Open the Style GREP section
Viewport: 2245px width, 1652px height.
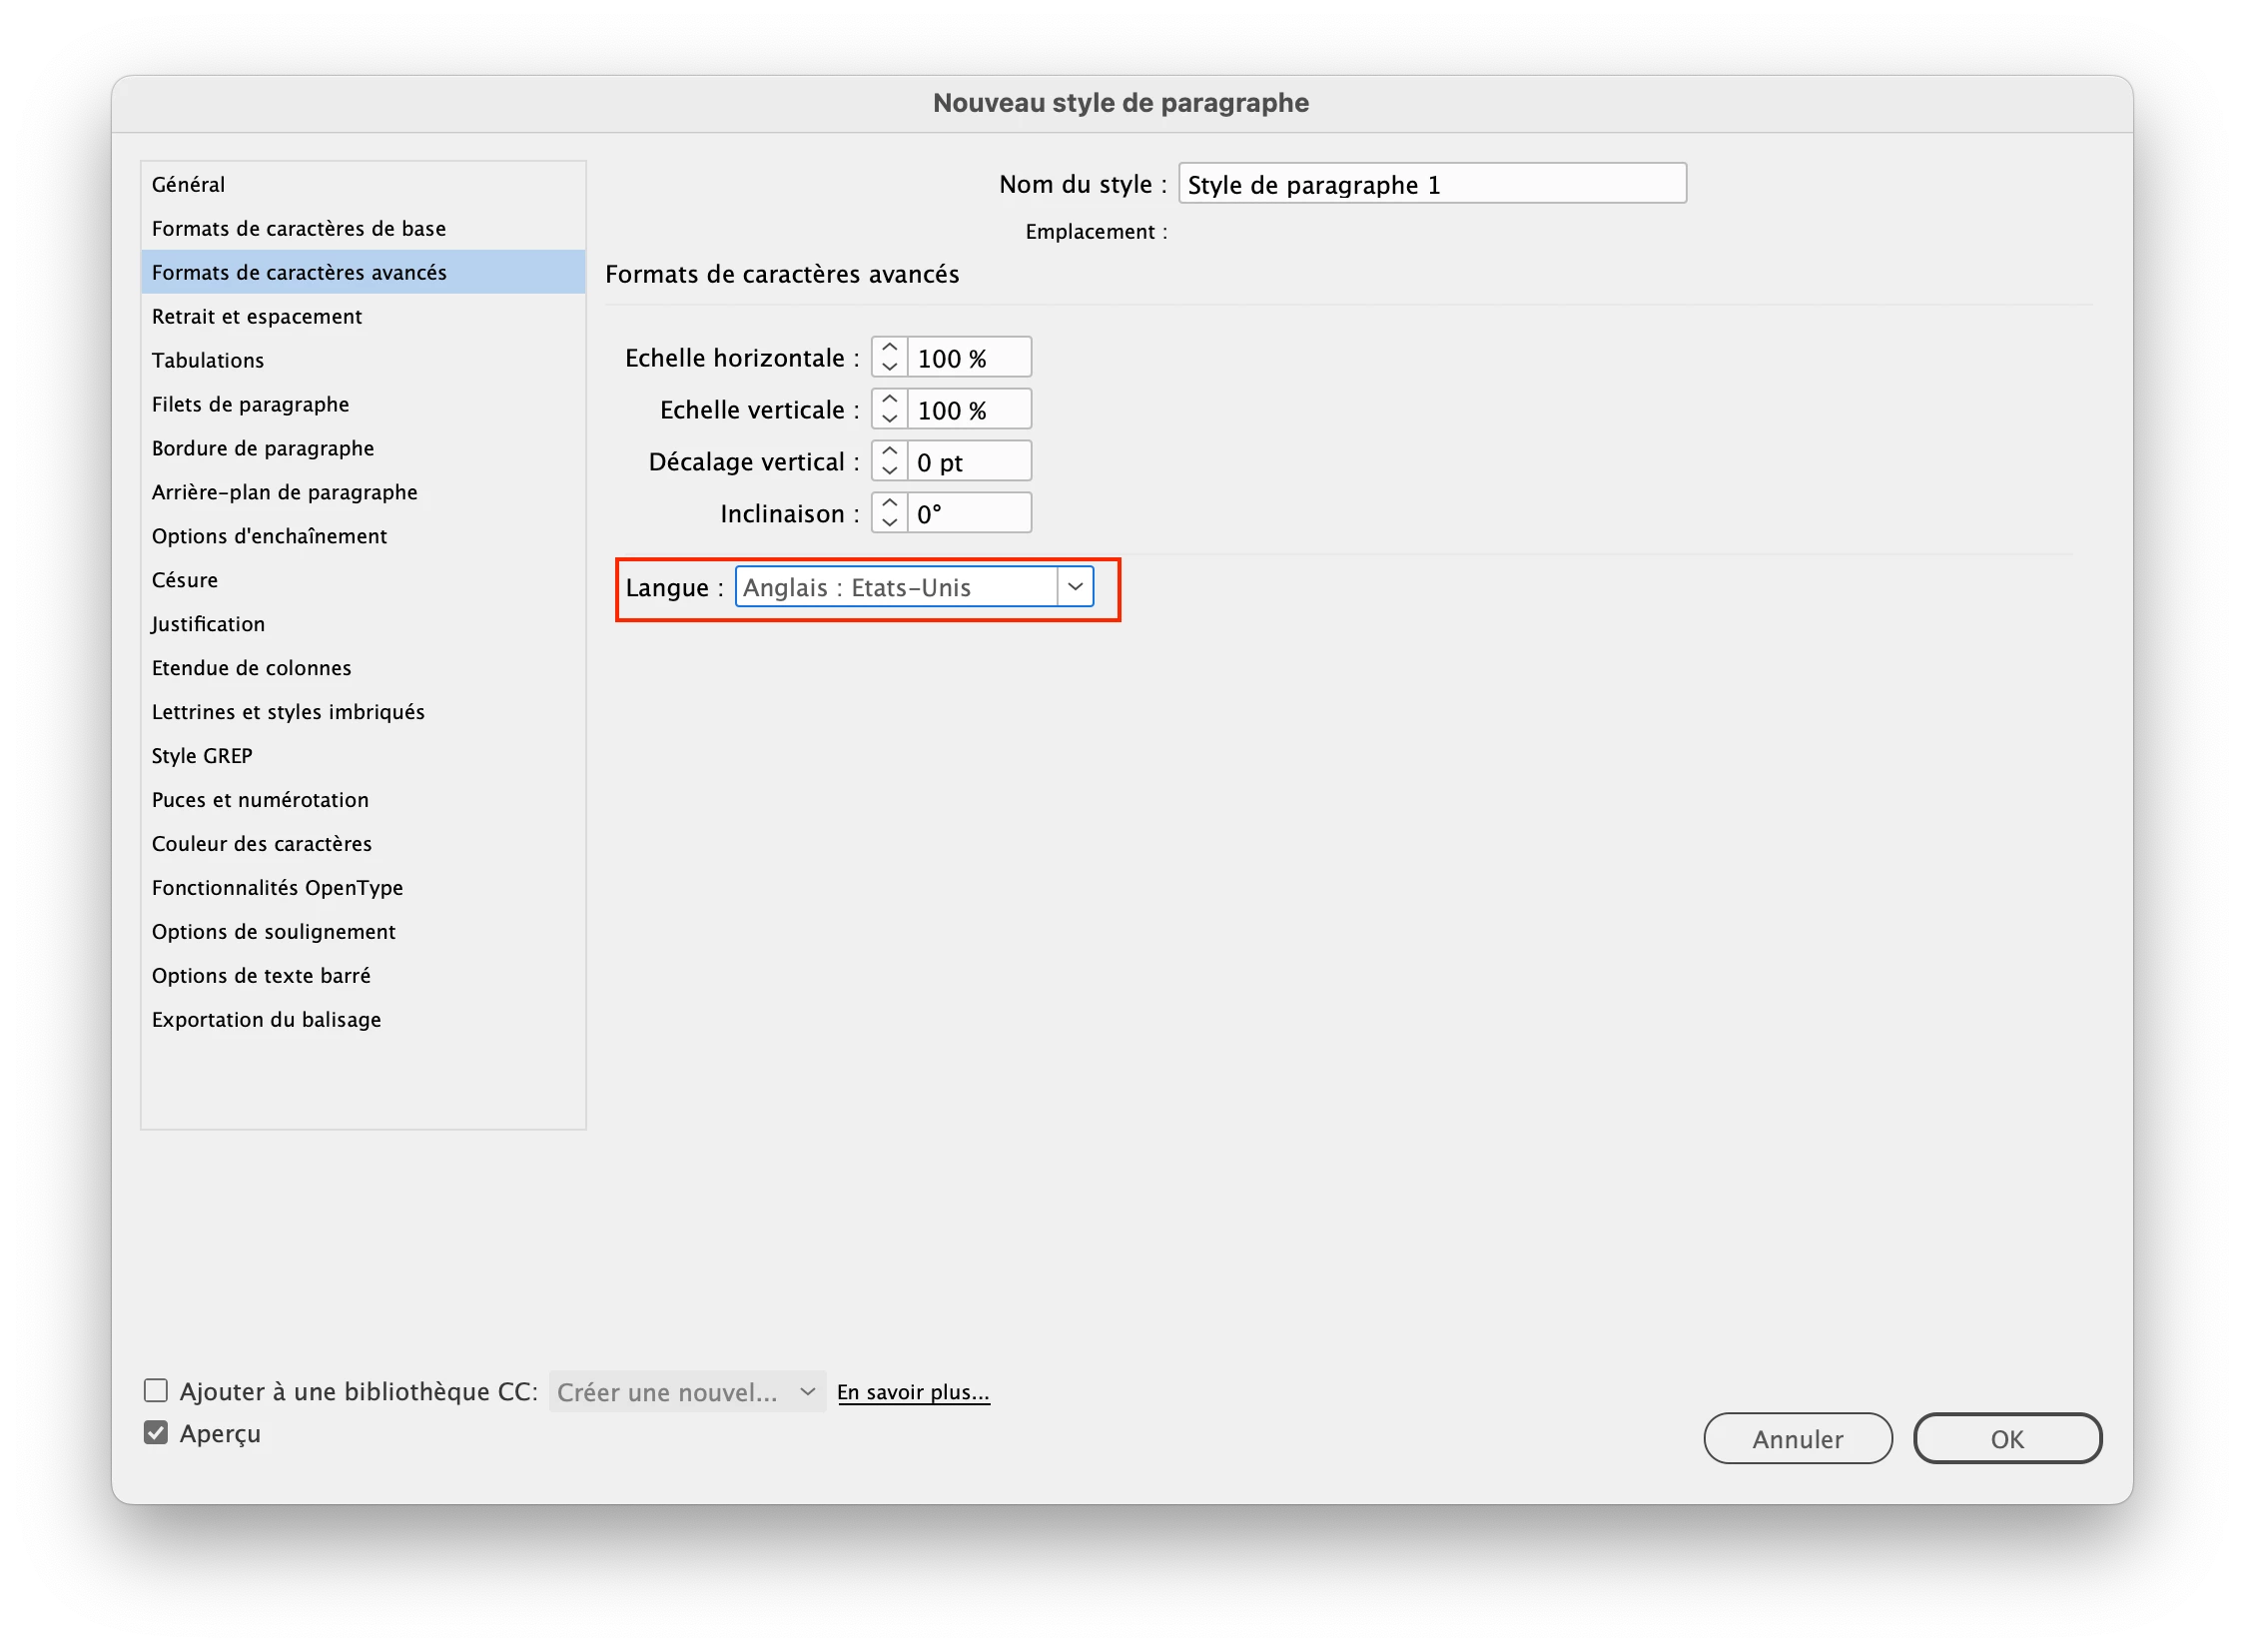coord(202,756)
